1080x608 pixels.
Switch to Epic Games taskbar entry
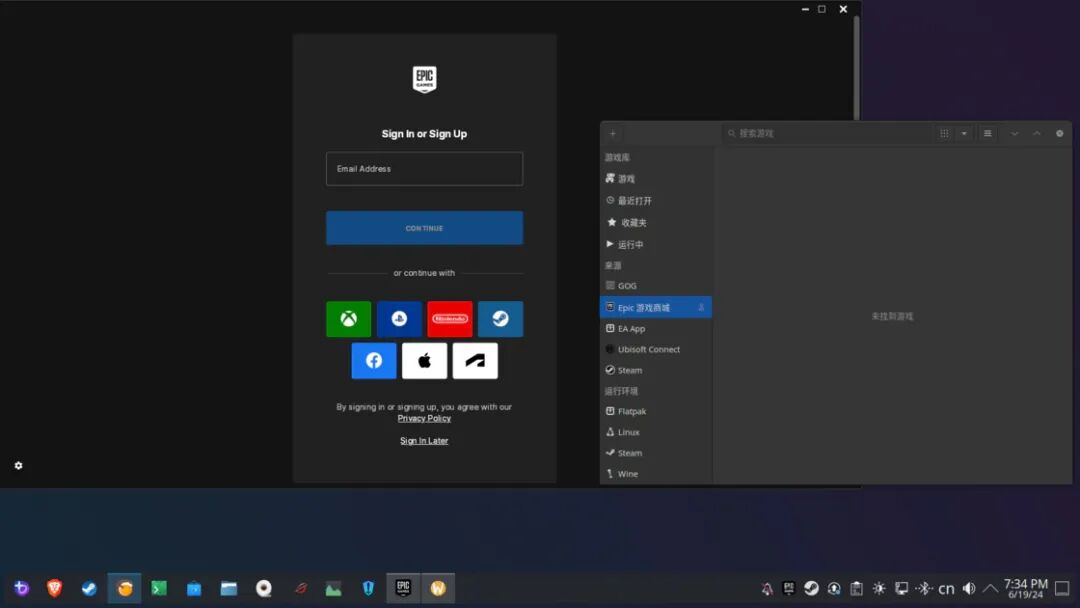[403, 588]
